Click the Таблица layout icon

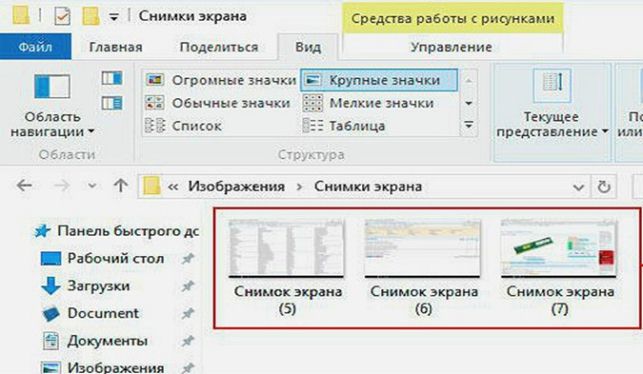click(312, 125)
